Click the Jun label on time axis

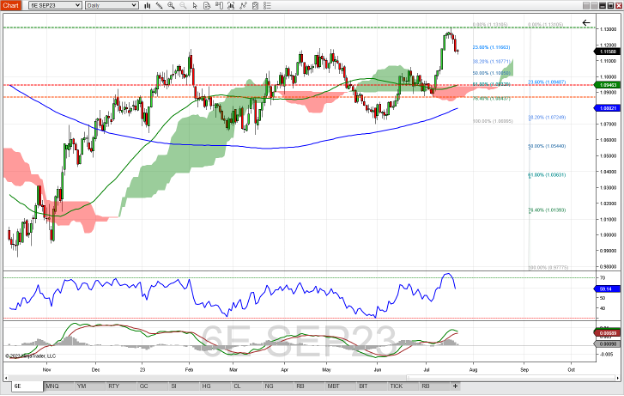point(377,370)
